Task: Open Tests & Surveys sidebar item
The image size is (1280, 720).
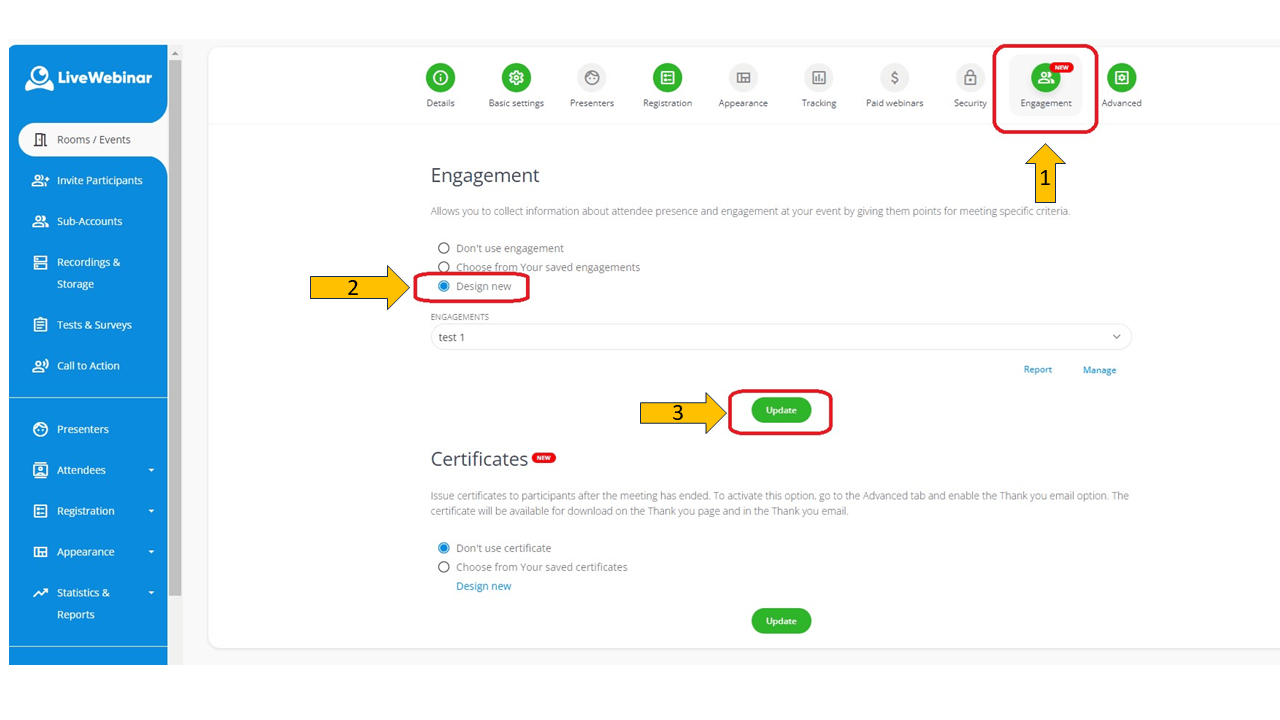Action: pos(93,325)
